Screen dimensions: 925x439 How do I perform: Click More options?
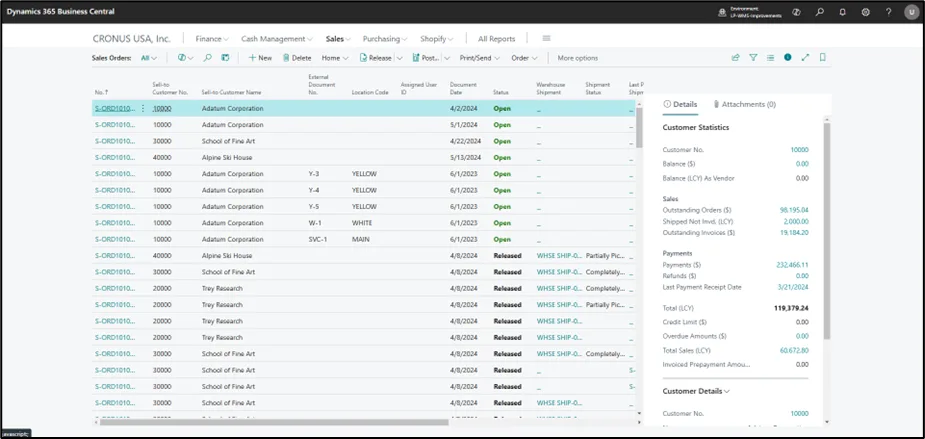578,58
